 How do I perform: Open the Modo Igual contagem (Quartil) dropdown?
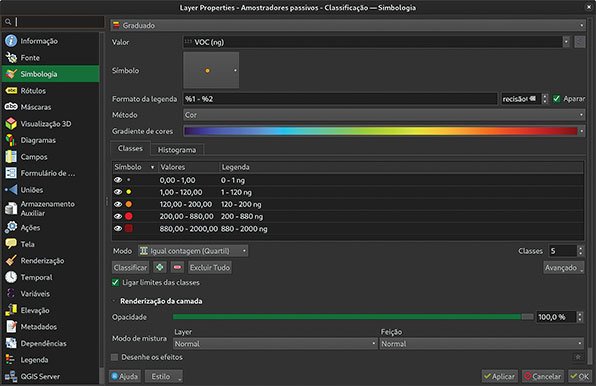(x=193, y=251)
